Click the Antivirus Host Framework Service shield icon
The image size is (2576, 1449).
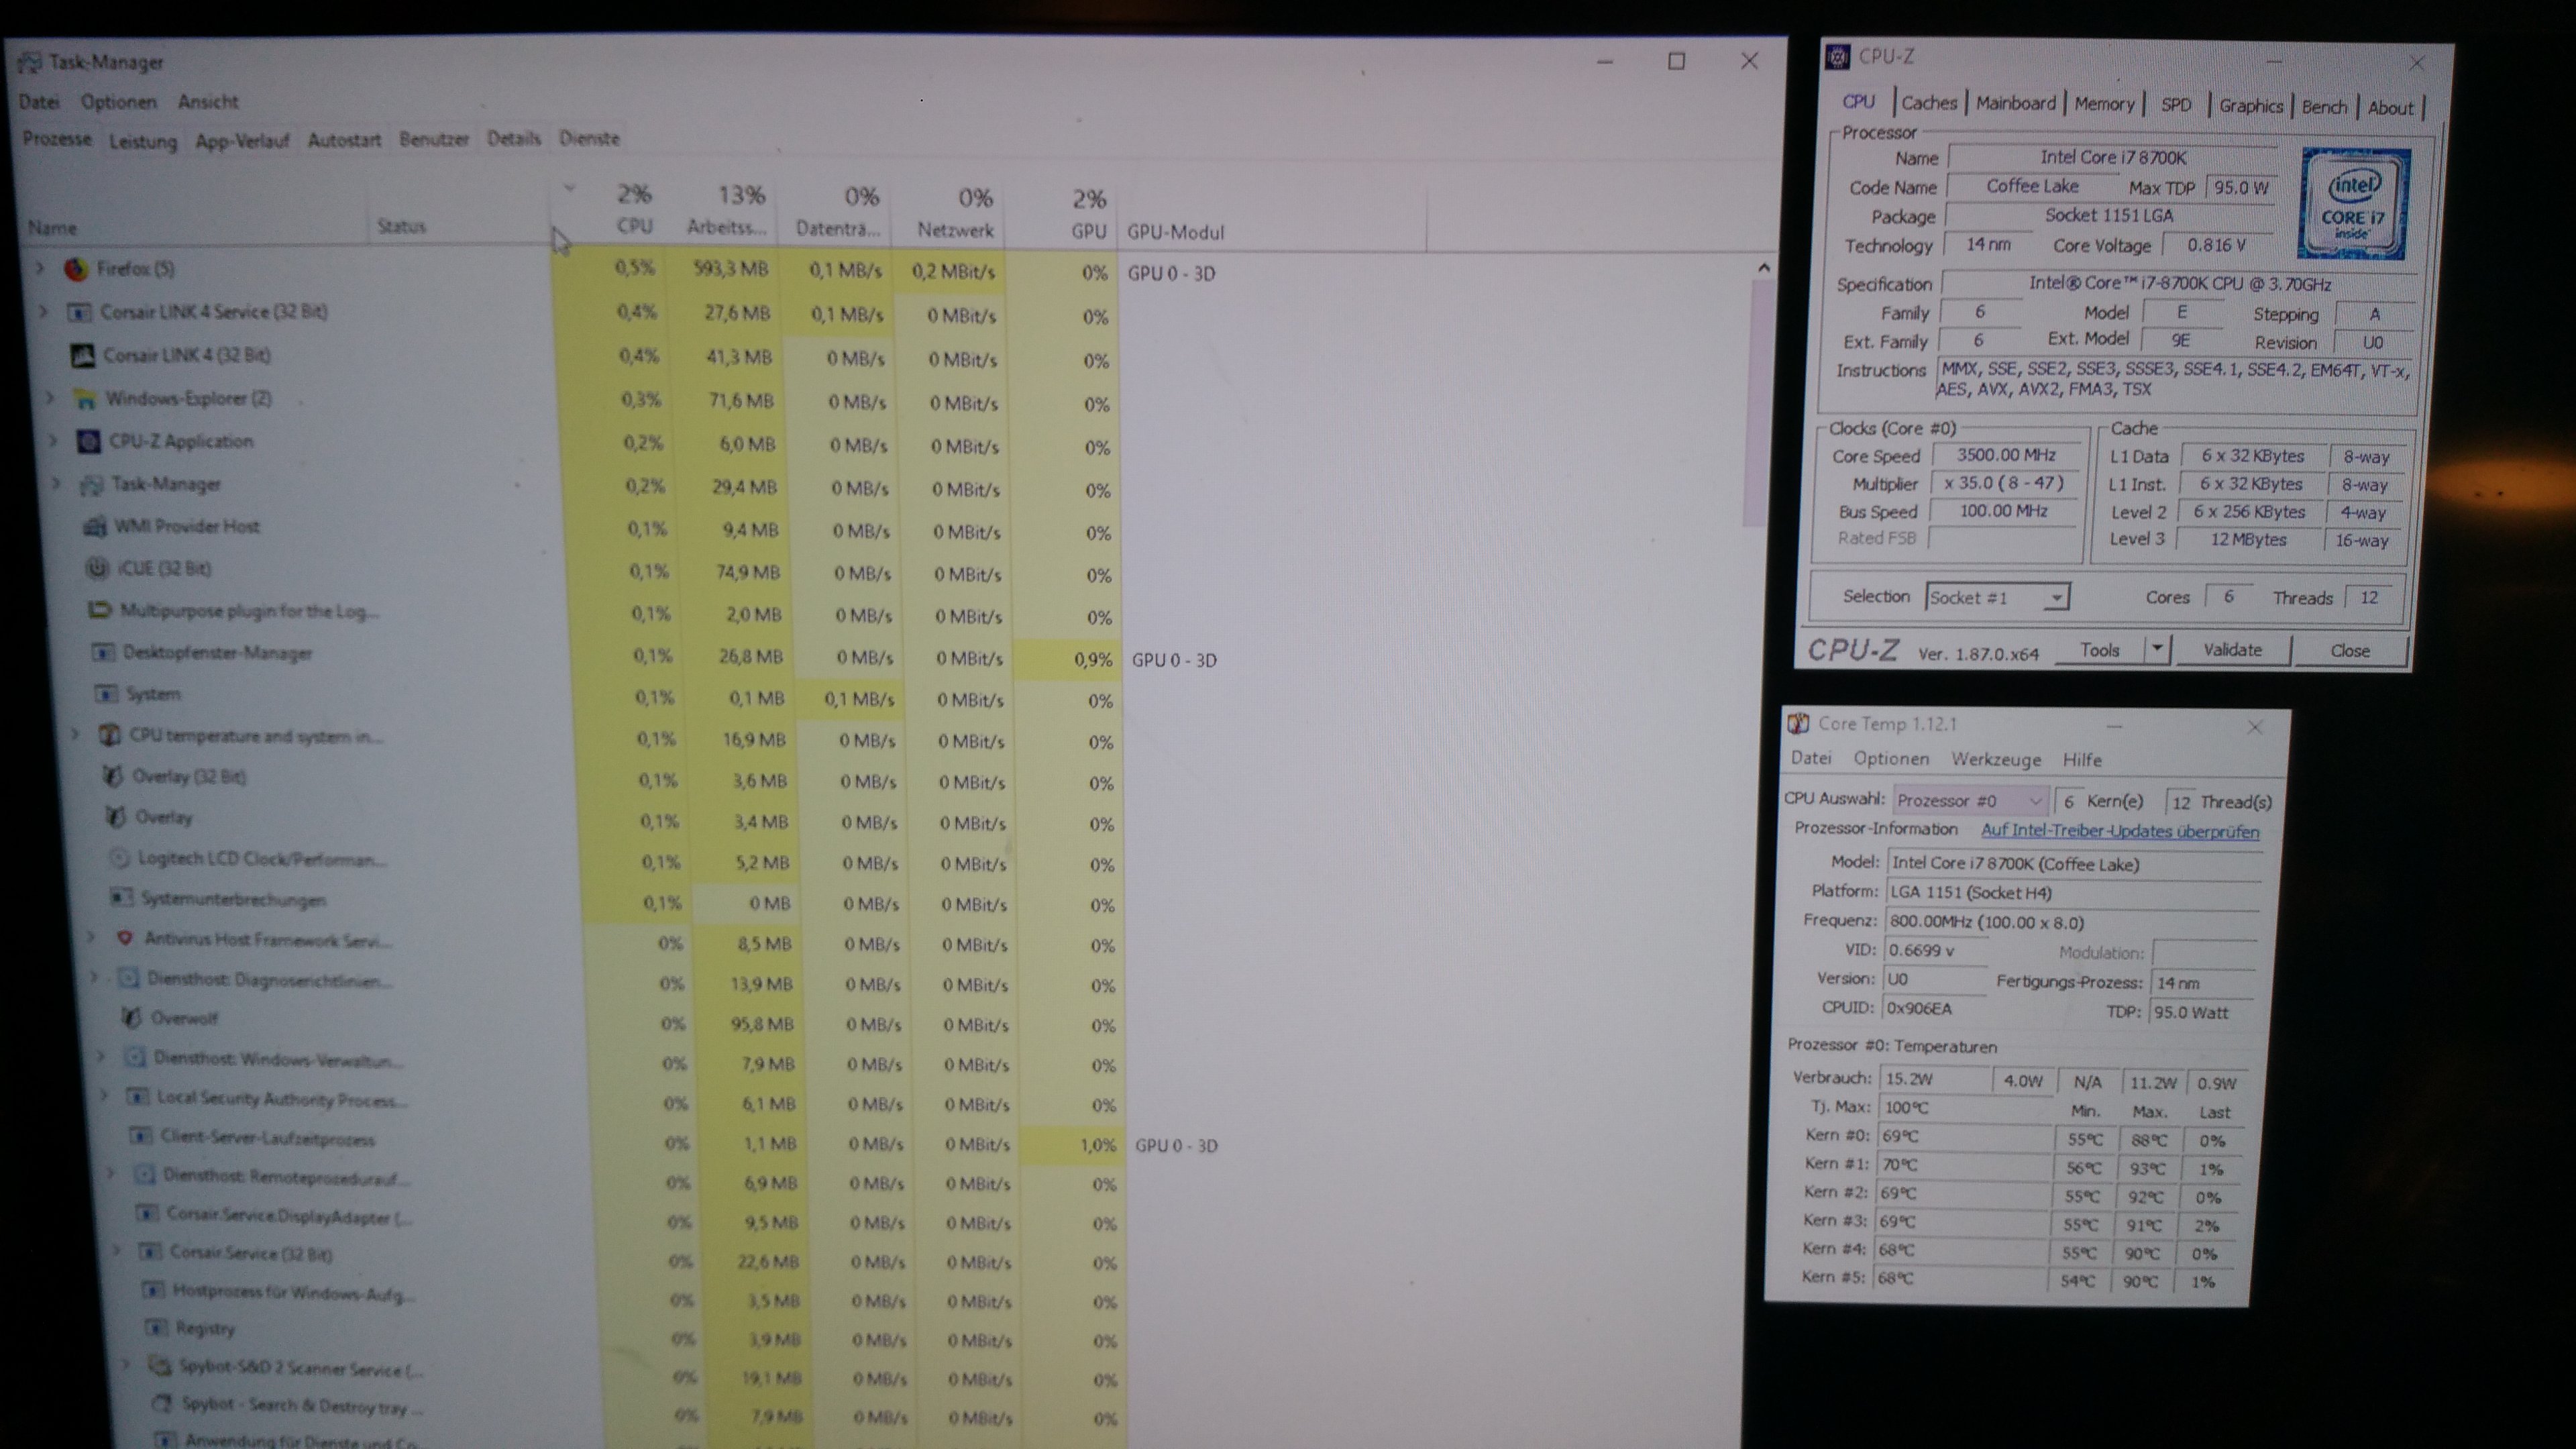pos(125,938)
